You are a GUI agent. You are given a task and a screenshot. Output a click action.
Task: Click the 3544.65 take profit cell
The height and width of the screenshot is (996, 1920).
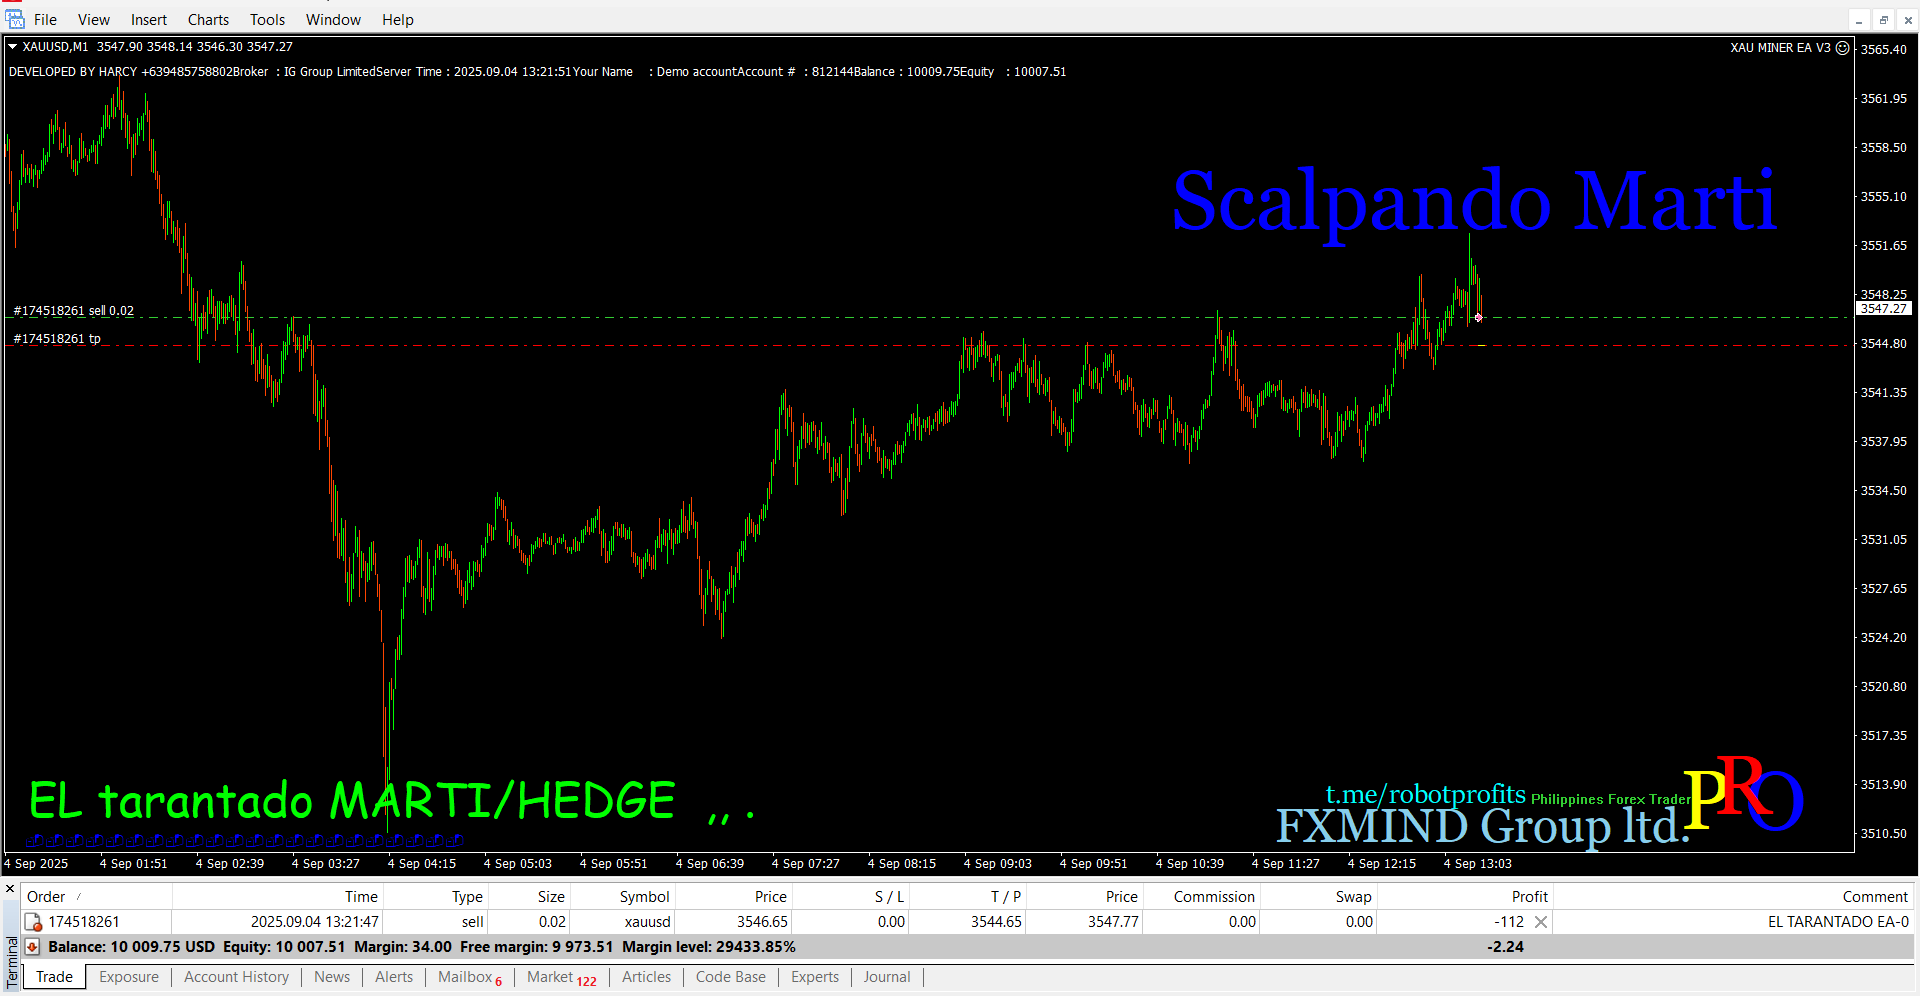(x=996, y=922)
